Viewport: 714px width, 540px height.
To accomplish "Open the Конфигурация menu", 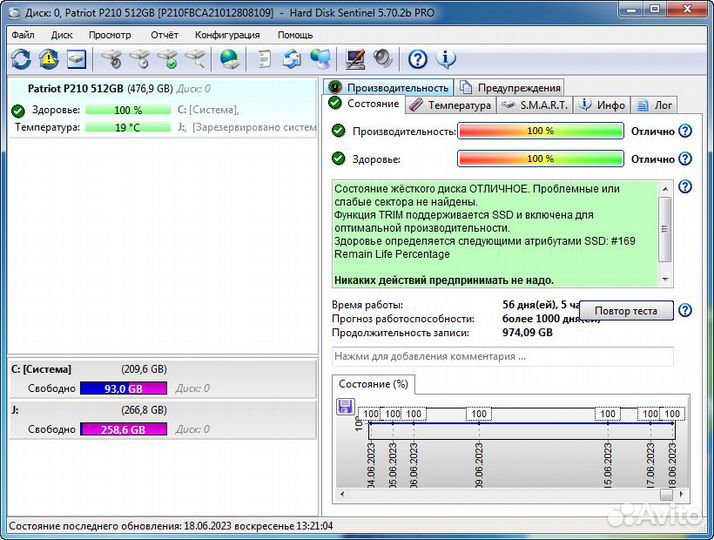I will (x=227, y=34).
